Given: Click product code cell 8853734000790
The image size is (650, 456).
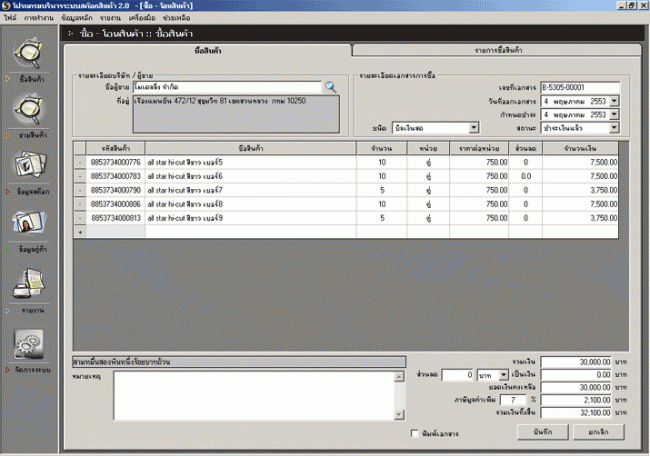Looking at the screenshot, I should [116, 190].
